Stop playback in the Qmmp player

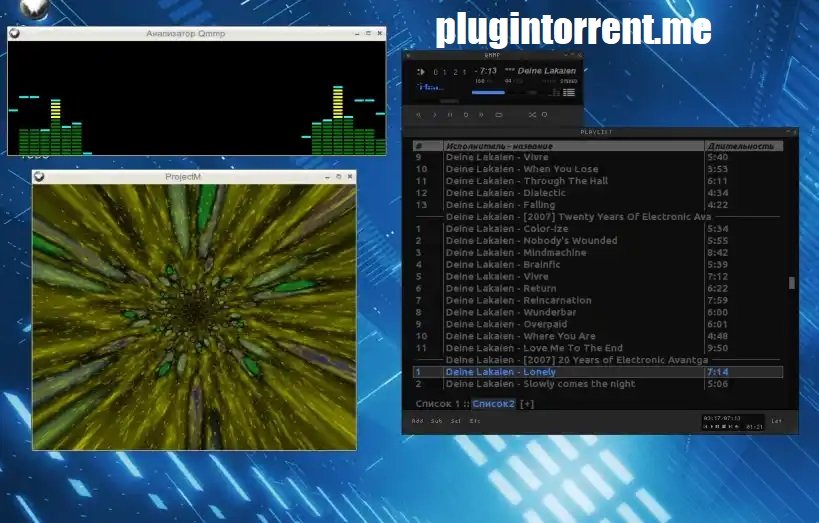click(x=465, y=115)
